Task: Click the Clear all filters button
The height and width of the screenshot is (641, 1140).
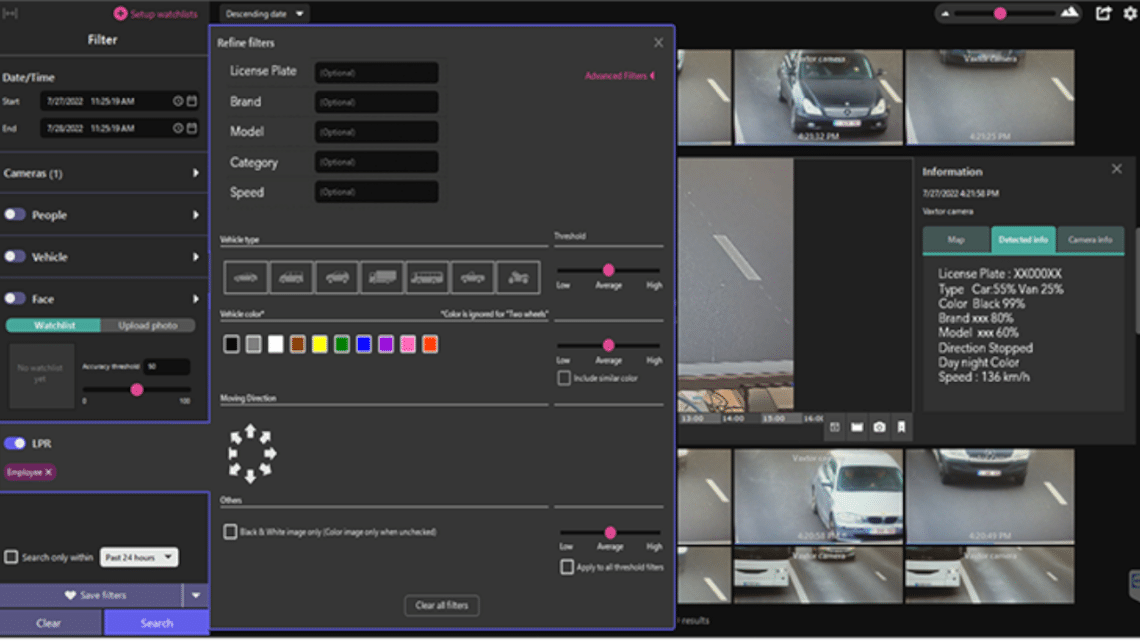Action: [441, 605]
